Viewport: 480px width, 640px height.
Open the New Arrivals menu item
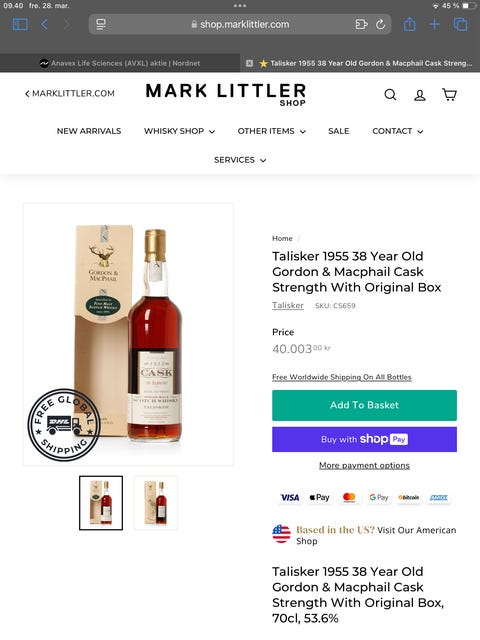click(x=89, y=131)
